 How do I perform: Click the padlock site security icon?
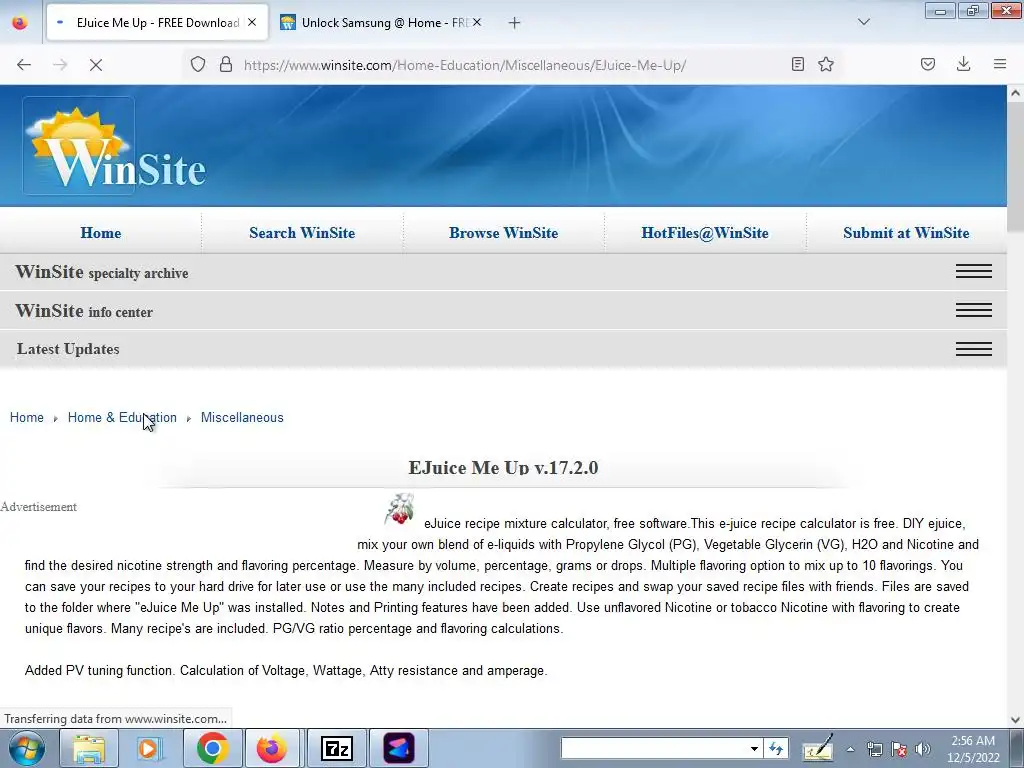coord(226,64)
